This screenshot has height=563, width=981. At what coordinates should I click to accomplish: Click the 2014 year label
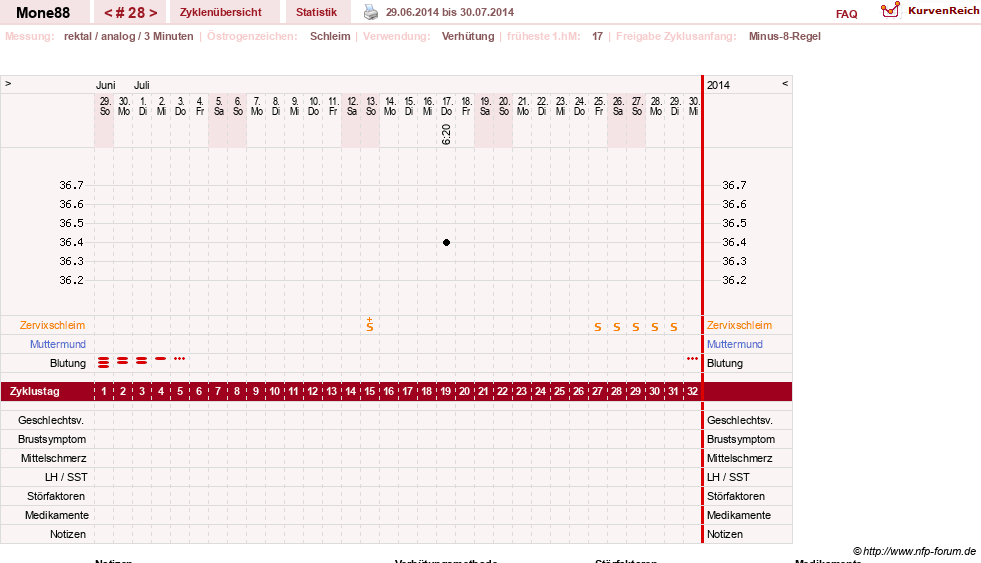[x=718, y=85]
